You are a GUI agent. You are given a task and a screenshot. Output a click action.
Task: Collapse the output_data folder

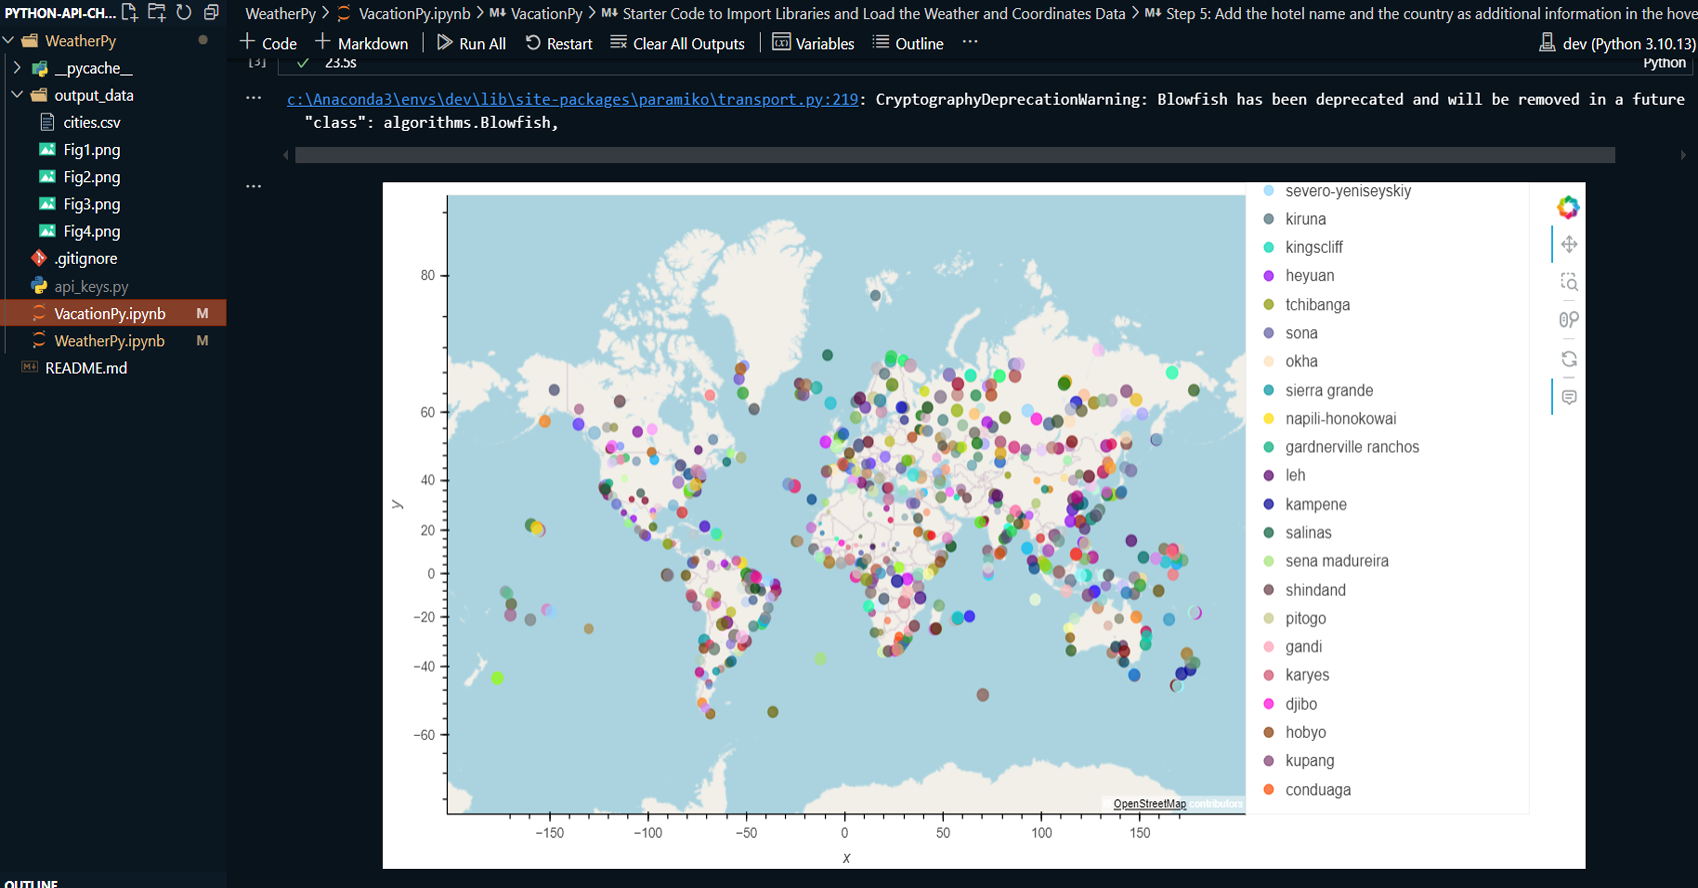[17, 95]
